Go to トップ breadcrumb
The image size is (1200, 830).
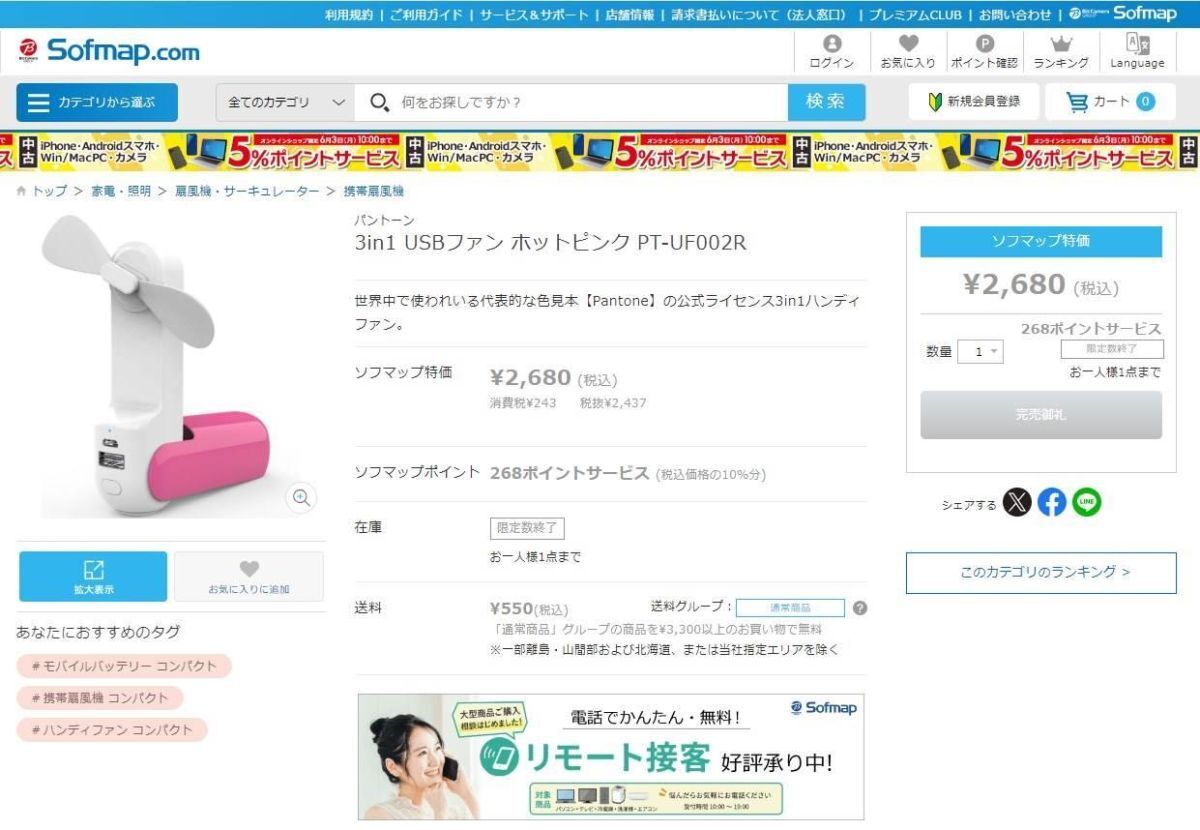tap(50, 191)
